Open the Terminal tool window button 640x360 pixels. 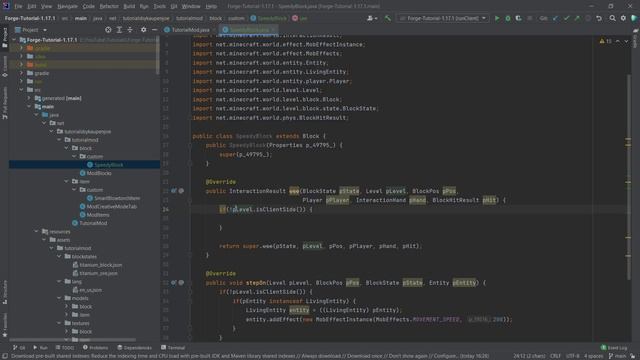173,348
